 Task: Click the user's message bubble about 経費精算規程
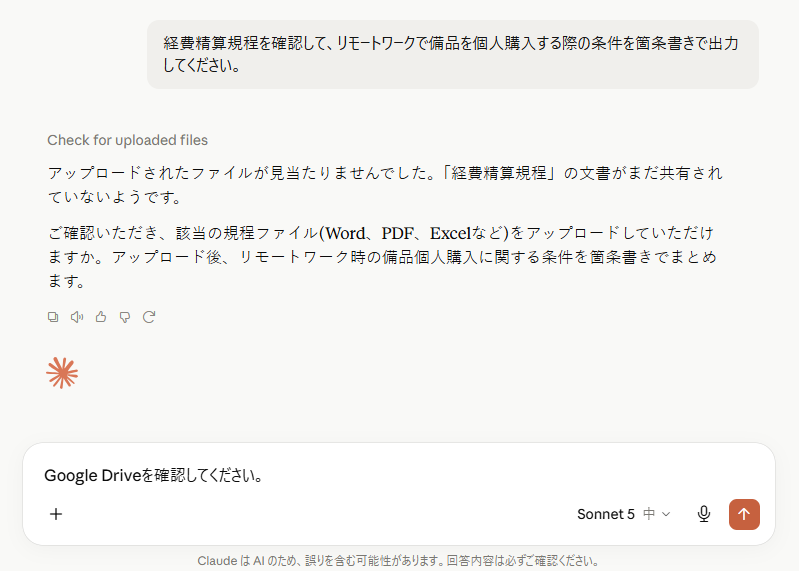[x=452, y=55]
